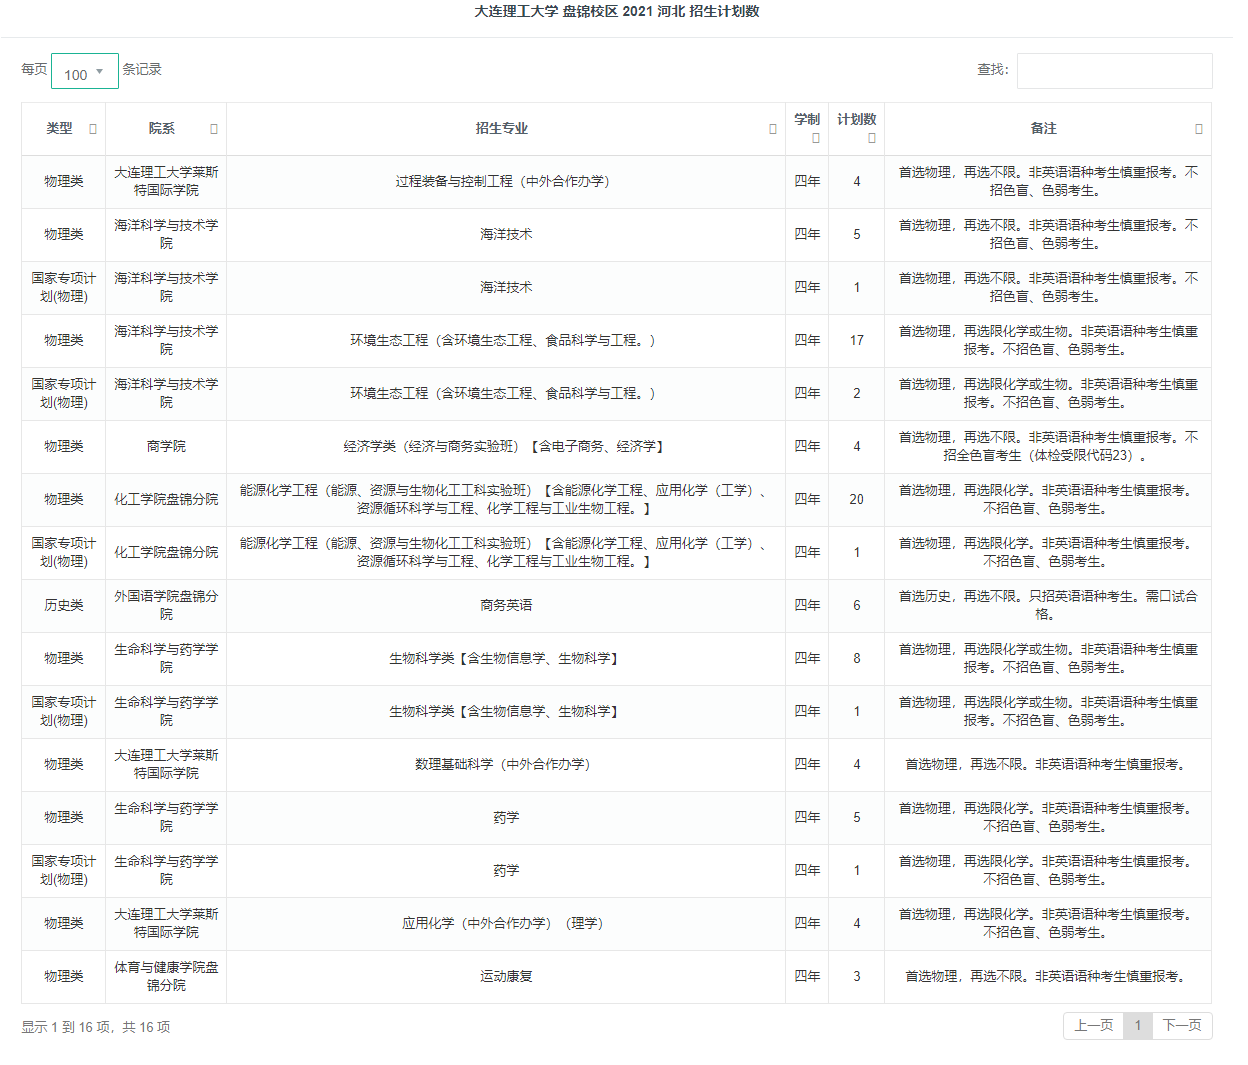Click the 过程装备与控制工程 major cell

pyautogui.click(x=506, y=182)
